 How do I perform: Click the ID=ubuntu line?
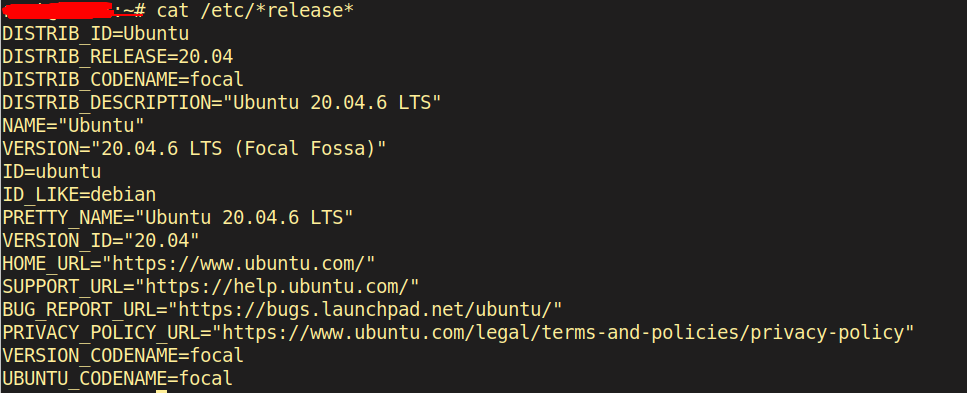[x=51, y=171]
